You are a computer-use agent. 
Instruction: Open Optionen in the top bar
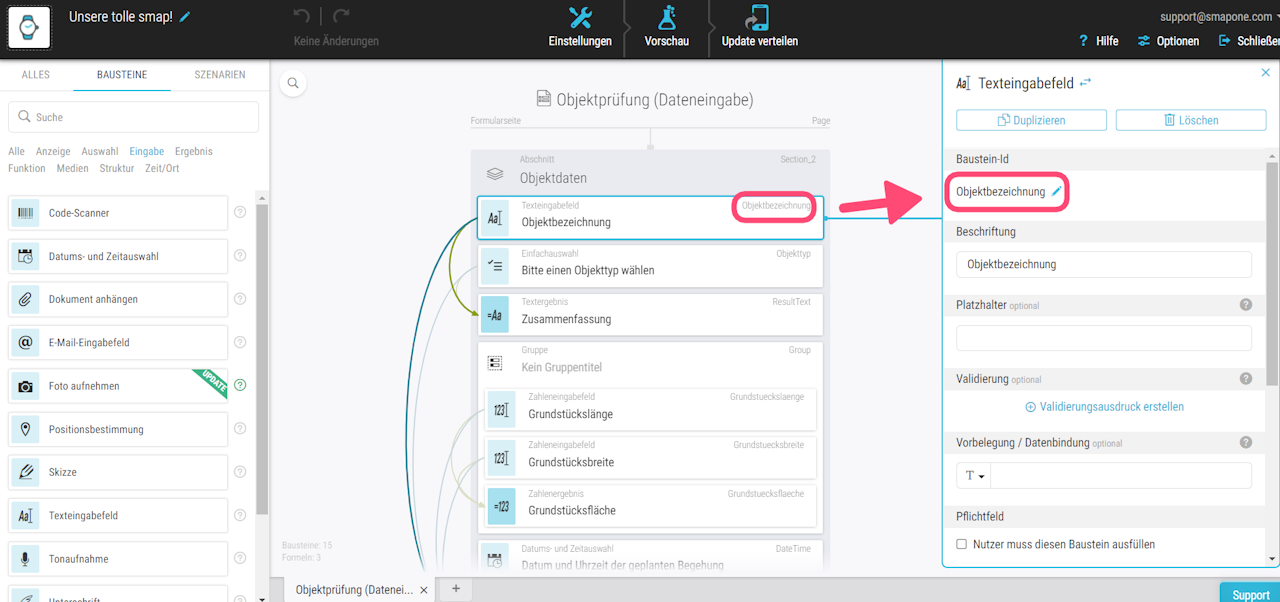point(1168,41)
